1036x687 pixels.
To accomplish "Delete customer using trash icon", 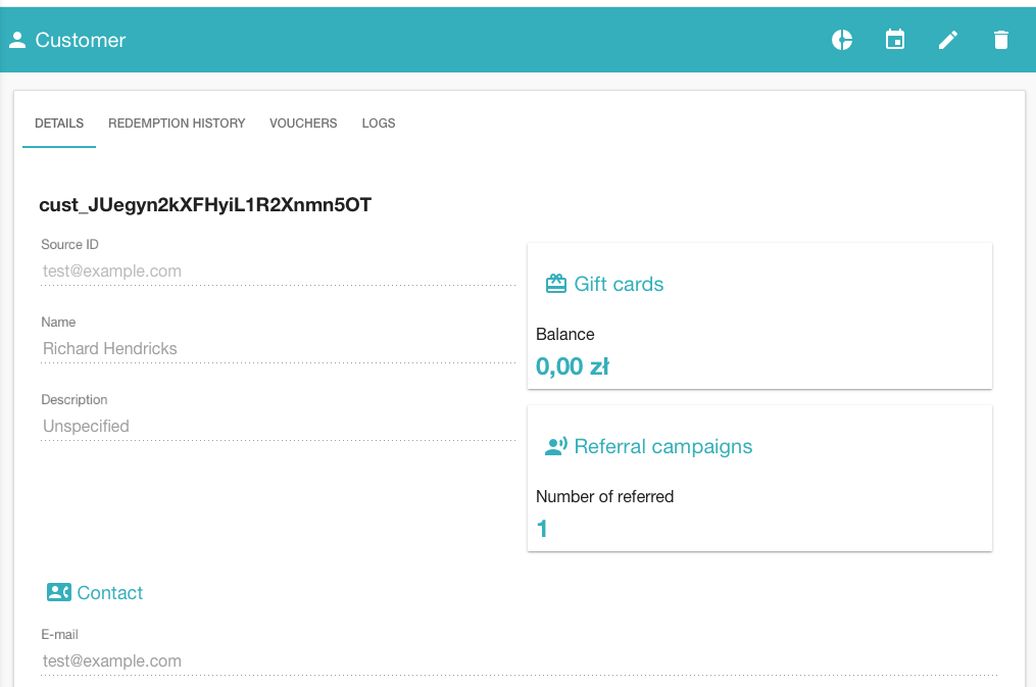I will pyautogui.click(x=1001, y=40).
